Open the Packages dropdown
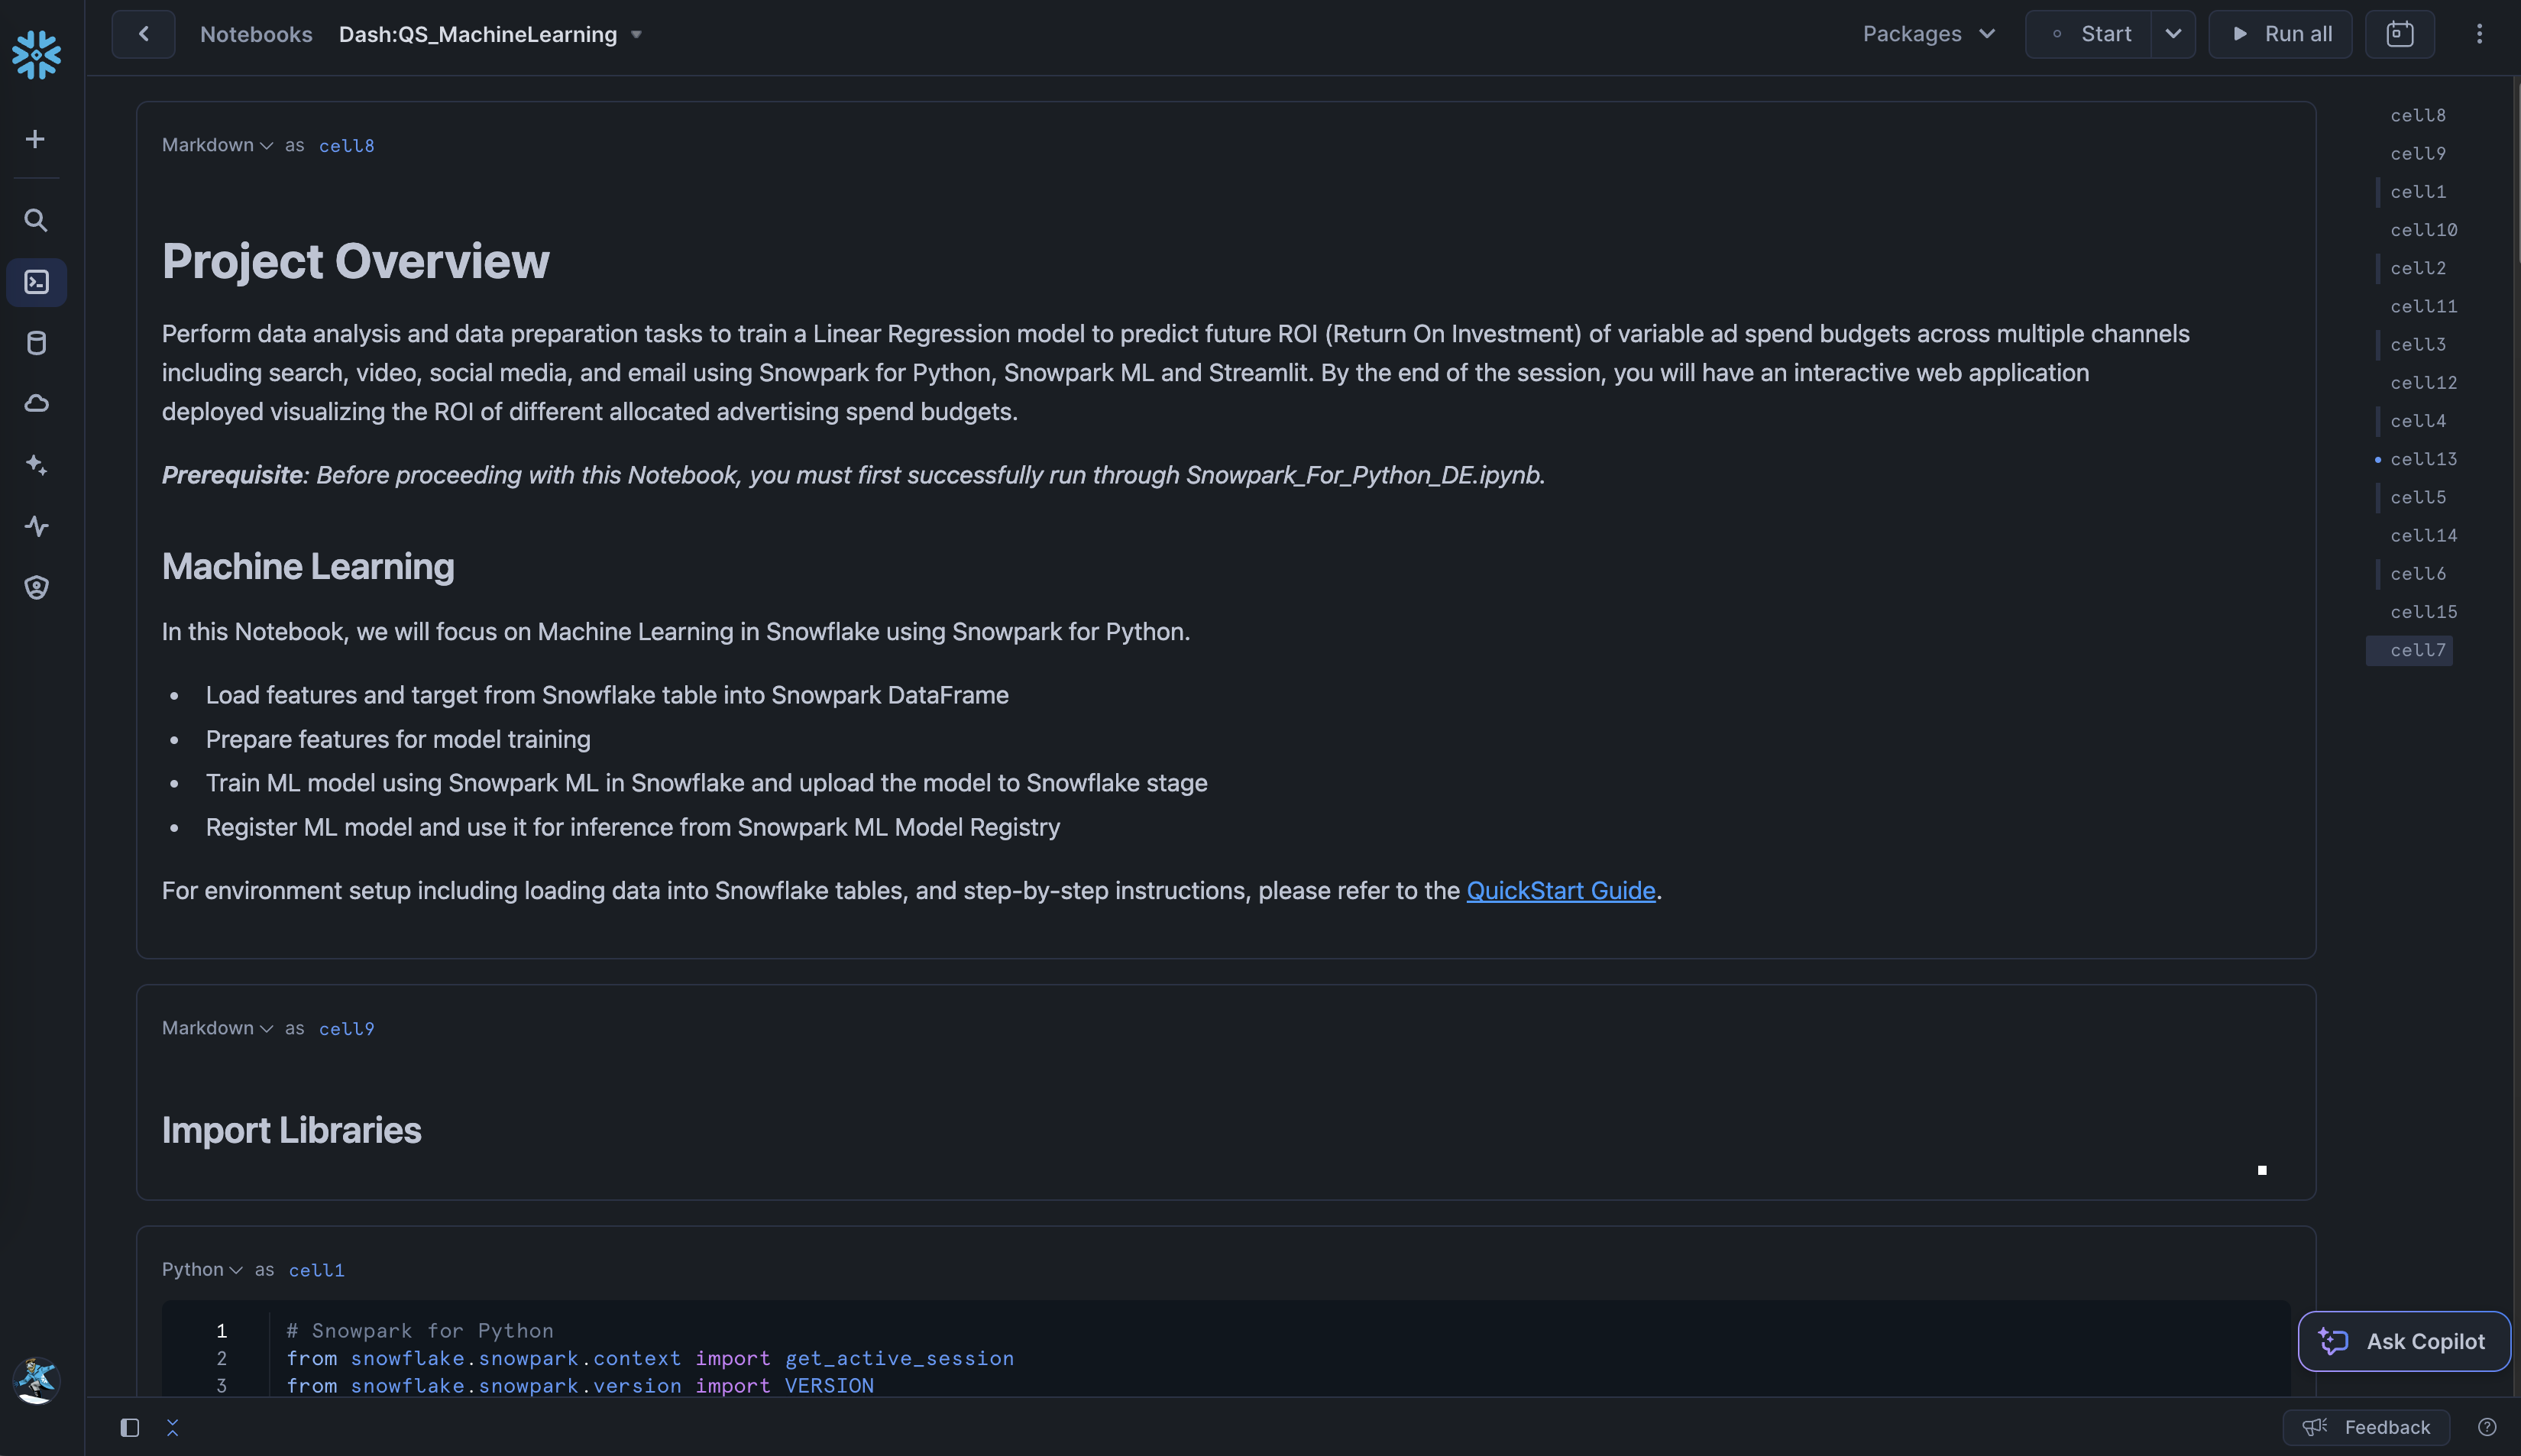Image resolution: width=2521 pixels, height=1456 pixels. pyautogui.click(x=1929, y=34)
